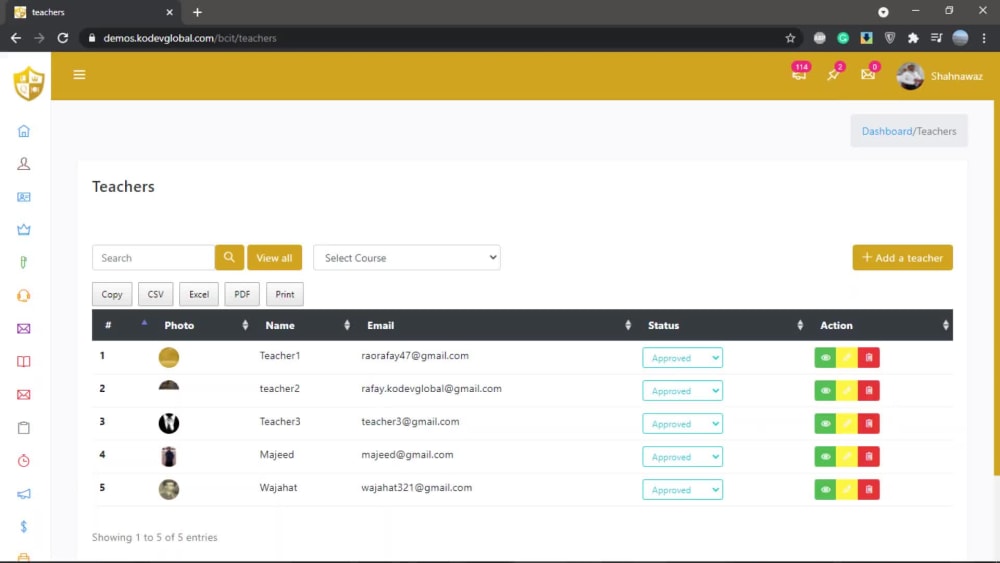Click the PDF export button

242,295
